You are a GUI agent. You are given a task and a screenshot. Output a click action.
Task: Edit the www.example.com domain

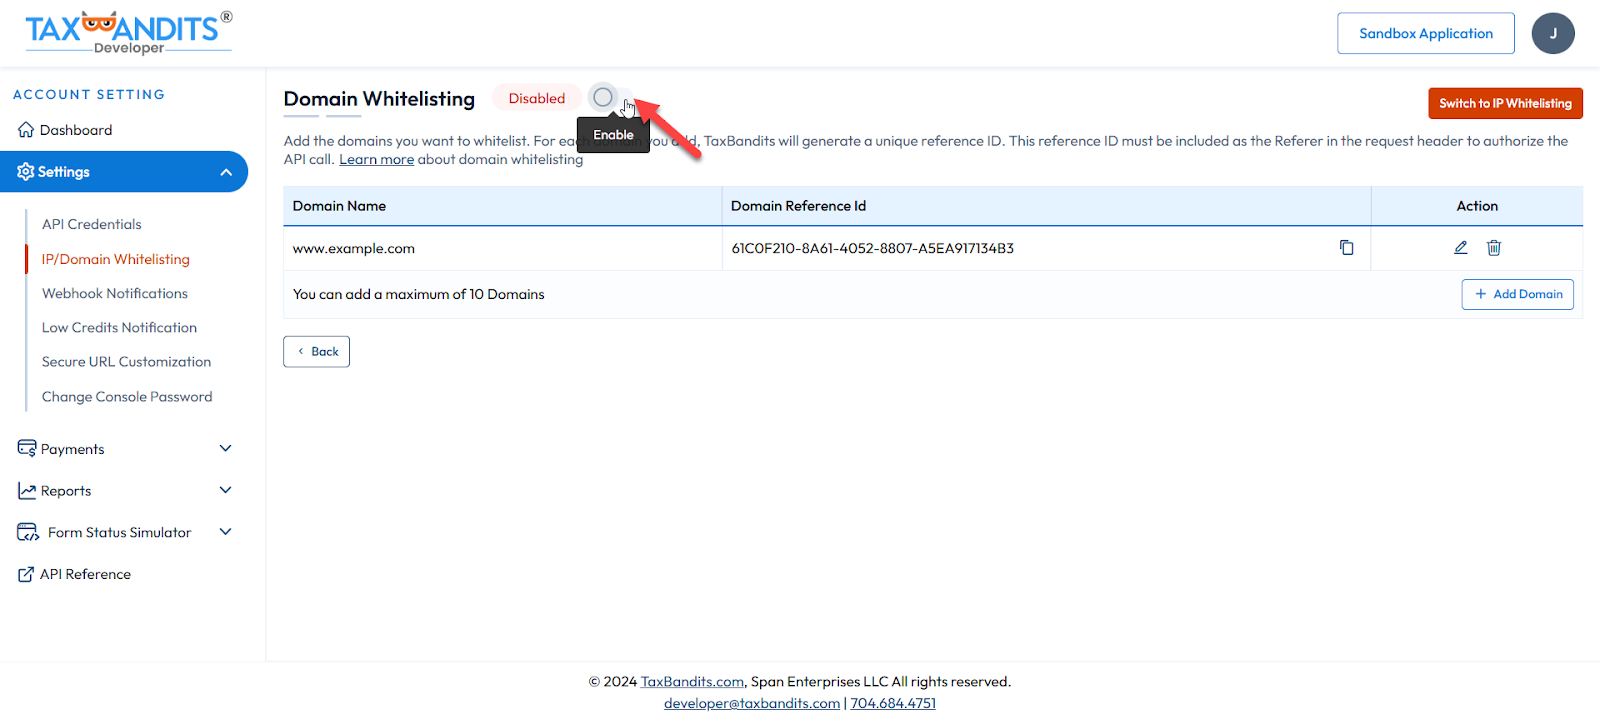coord(1460,248)
